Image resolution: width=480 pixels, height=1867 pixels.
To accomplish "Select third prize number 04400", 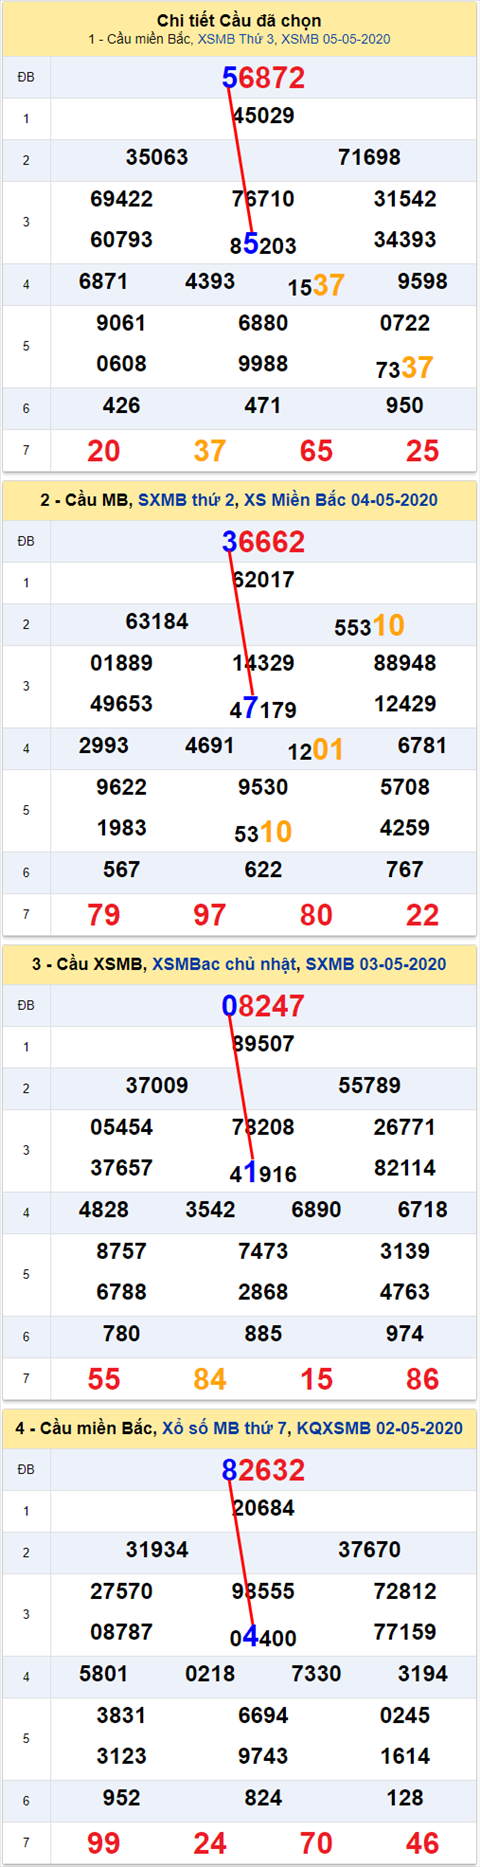I will (x=263, y=1636).
